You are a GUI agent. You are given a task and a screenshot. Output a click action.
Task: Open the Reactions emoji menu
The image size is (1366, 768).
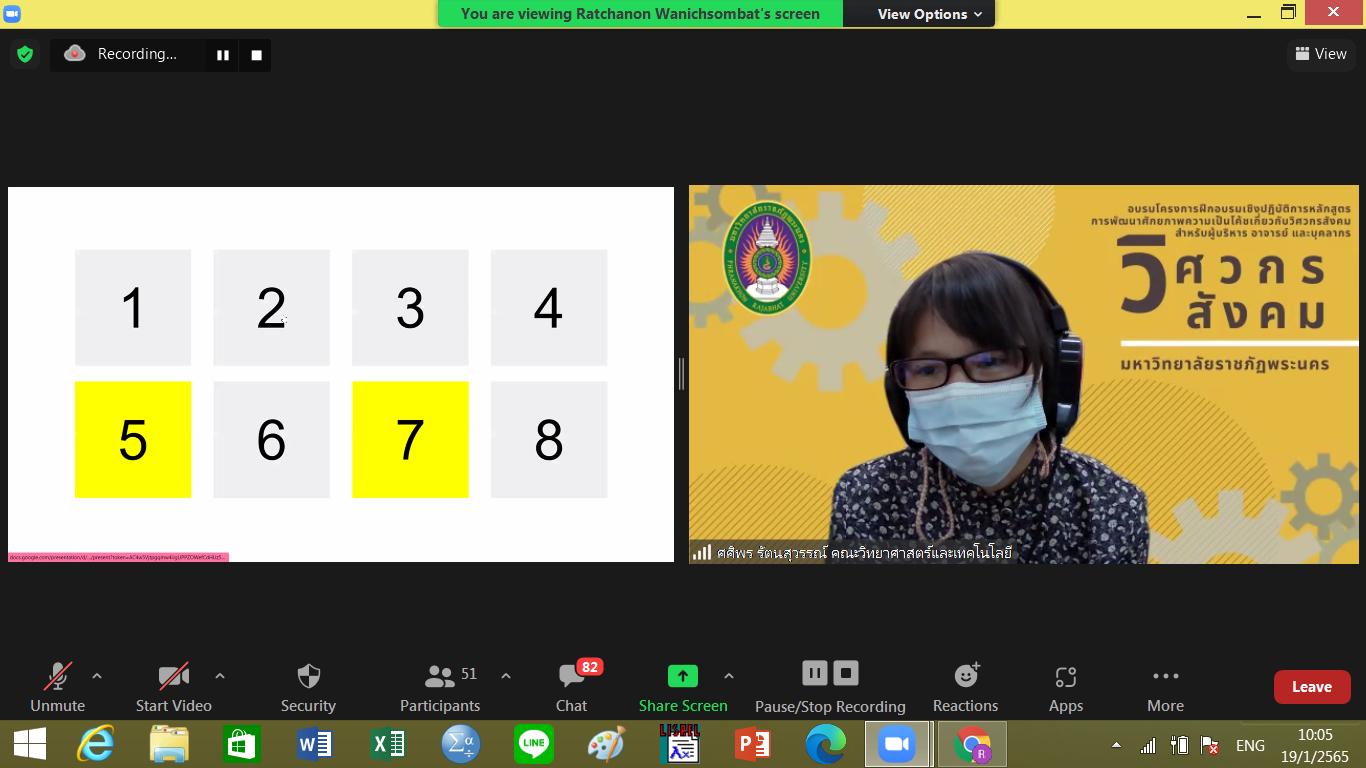point(965,688)
